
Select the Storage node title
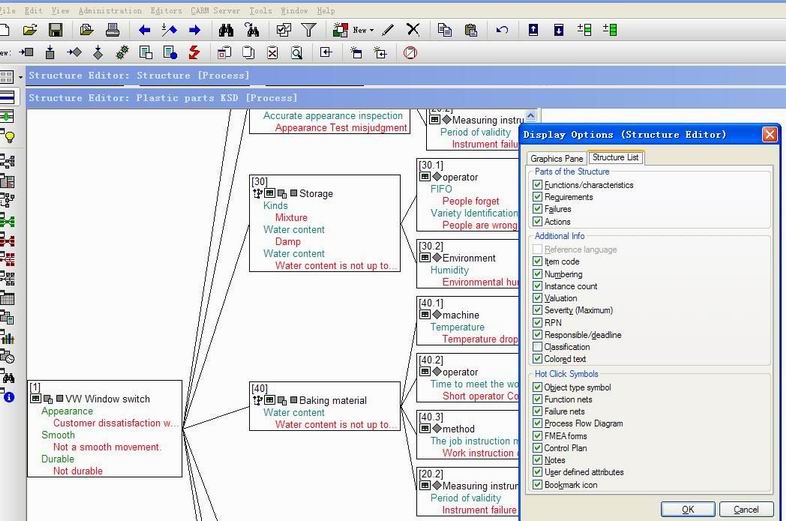pyautogui.click(x=316, y=194)
